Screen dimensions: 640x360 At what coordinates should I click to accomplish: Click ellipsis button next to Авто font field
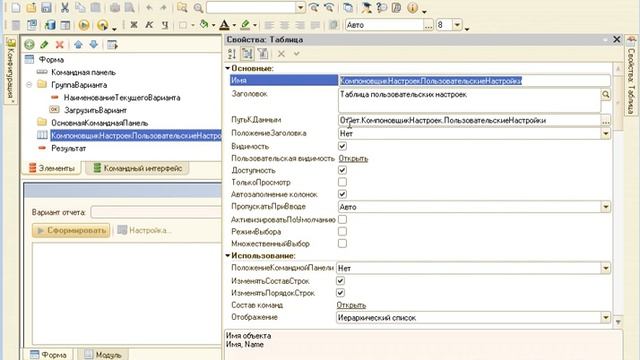[428, 25]
